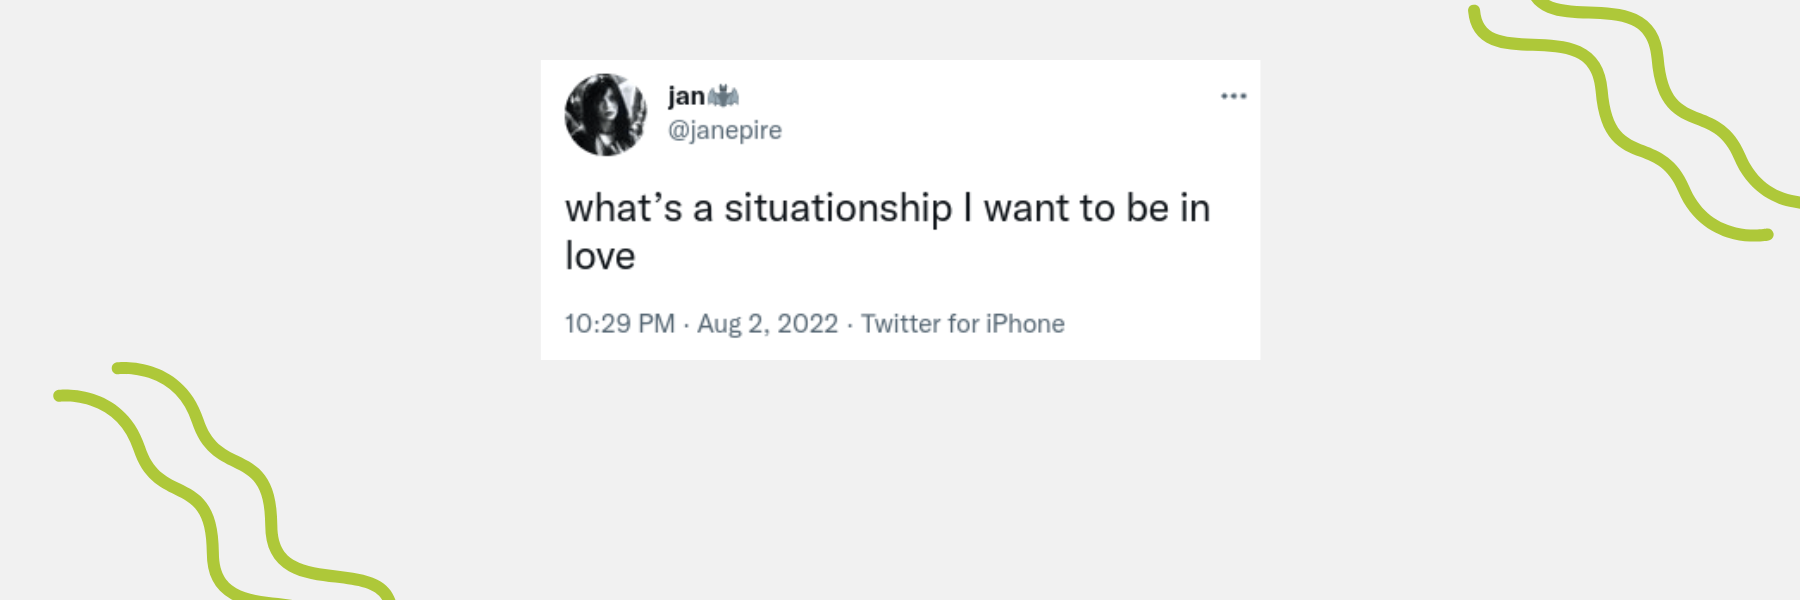Screen dimensions: 1800x600
Task: Click the bat emoji beside jan
Action: [x=723, y=96]
